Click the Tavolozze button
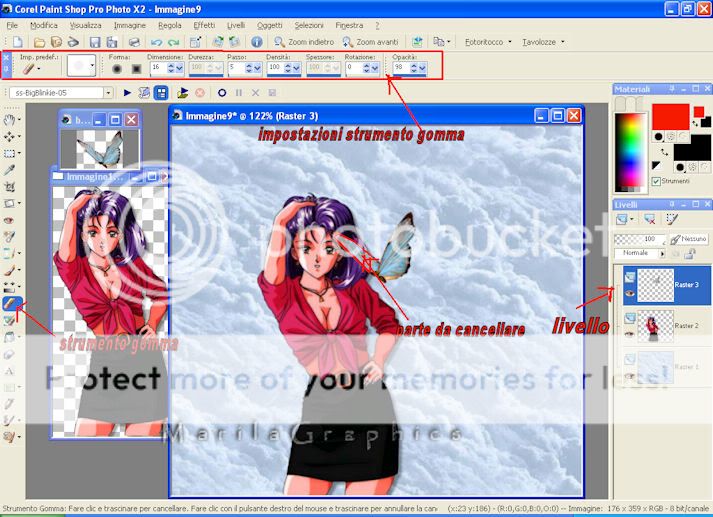This screenshot has height=517, width=713. tap(543, 42)
